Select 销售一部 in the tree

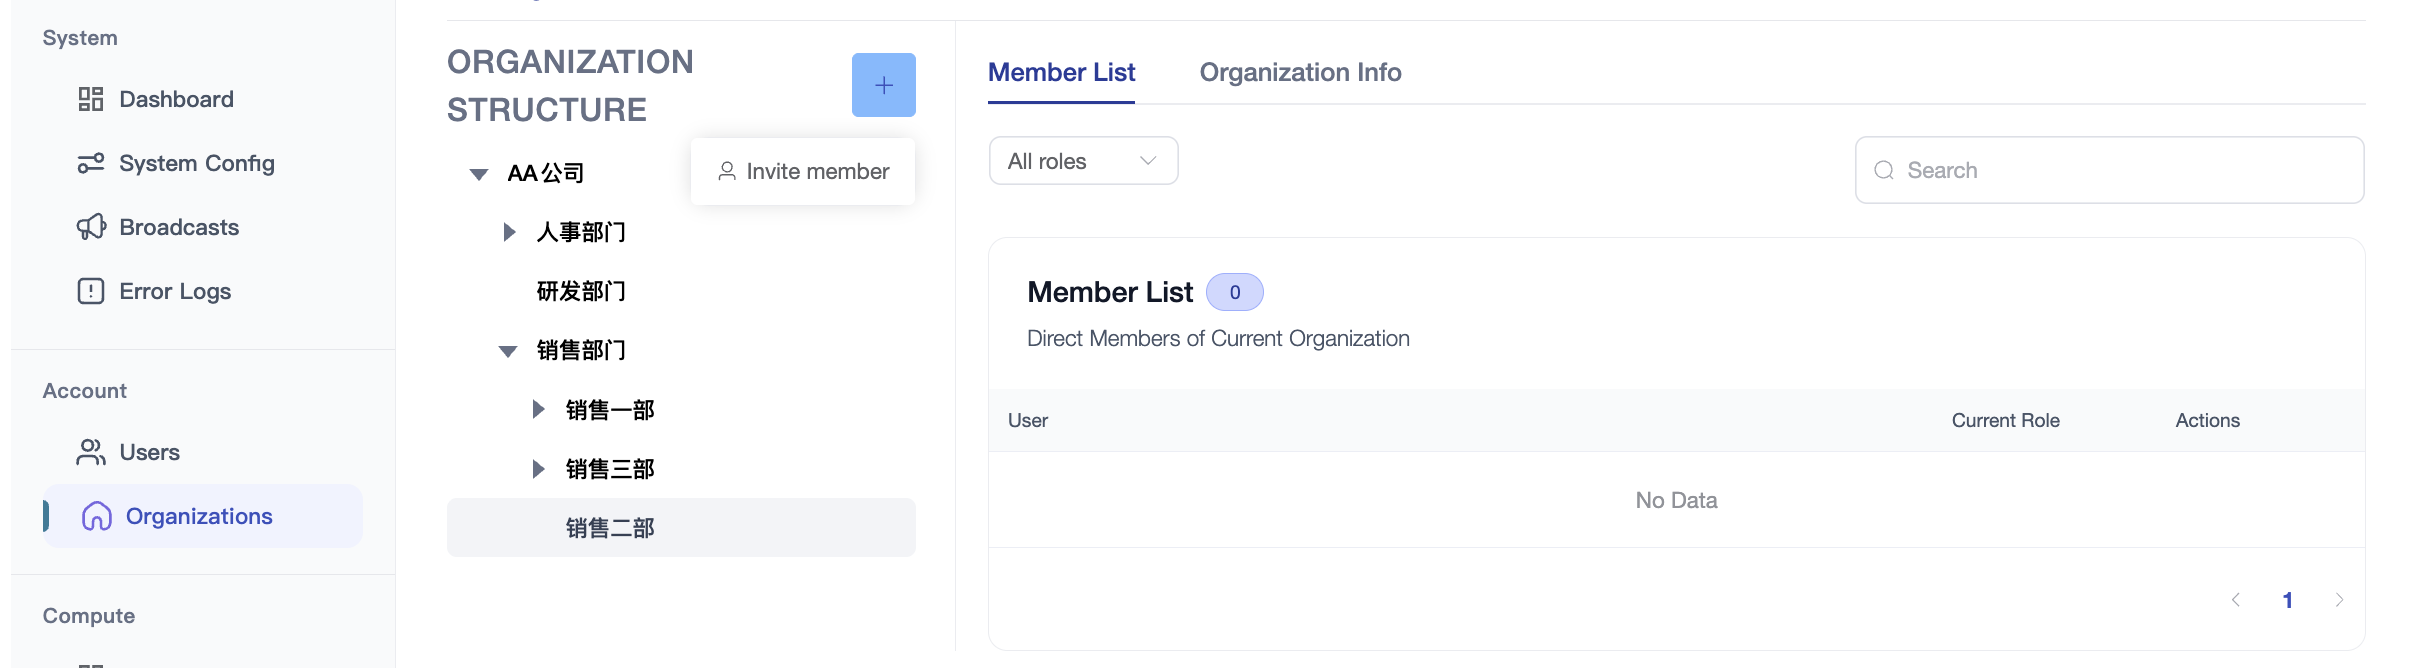tap(610, 410)
